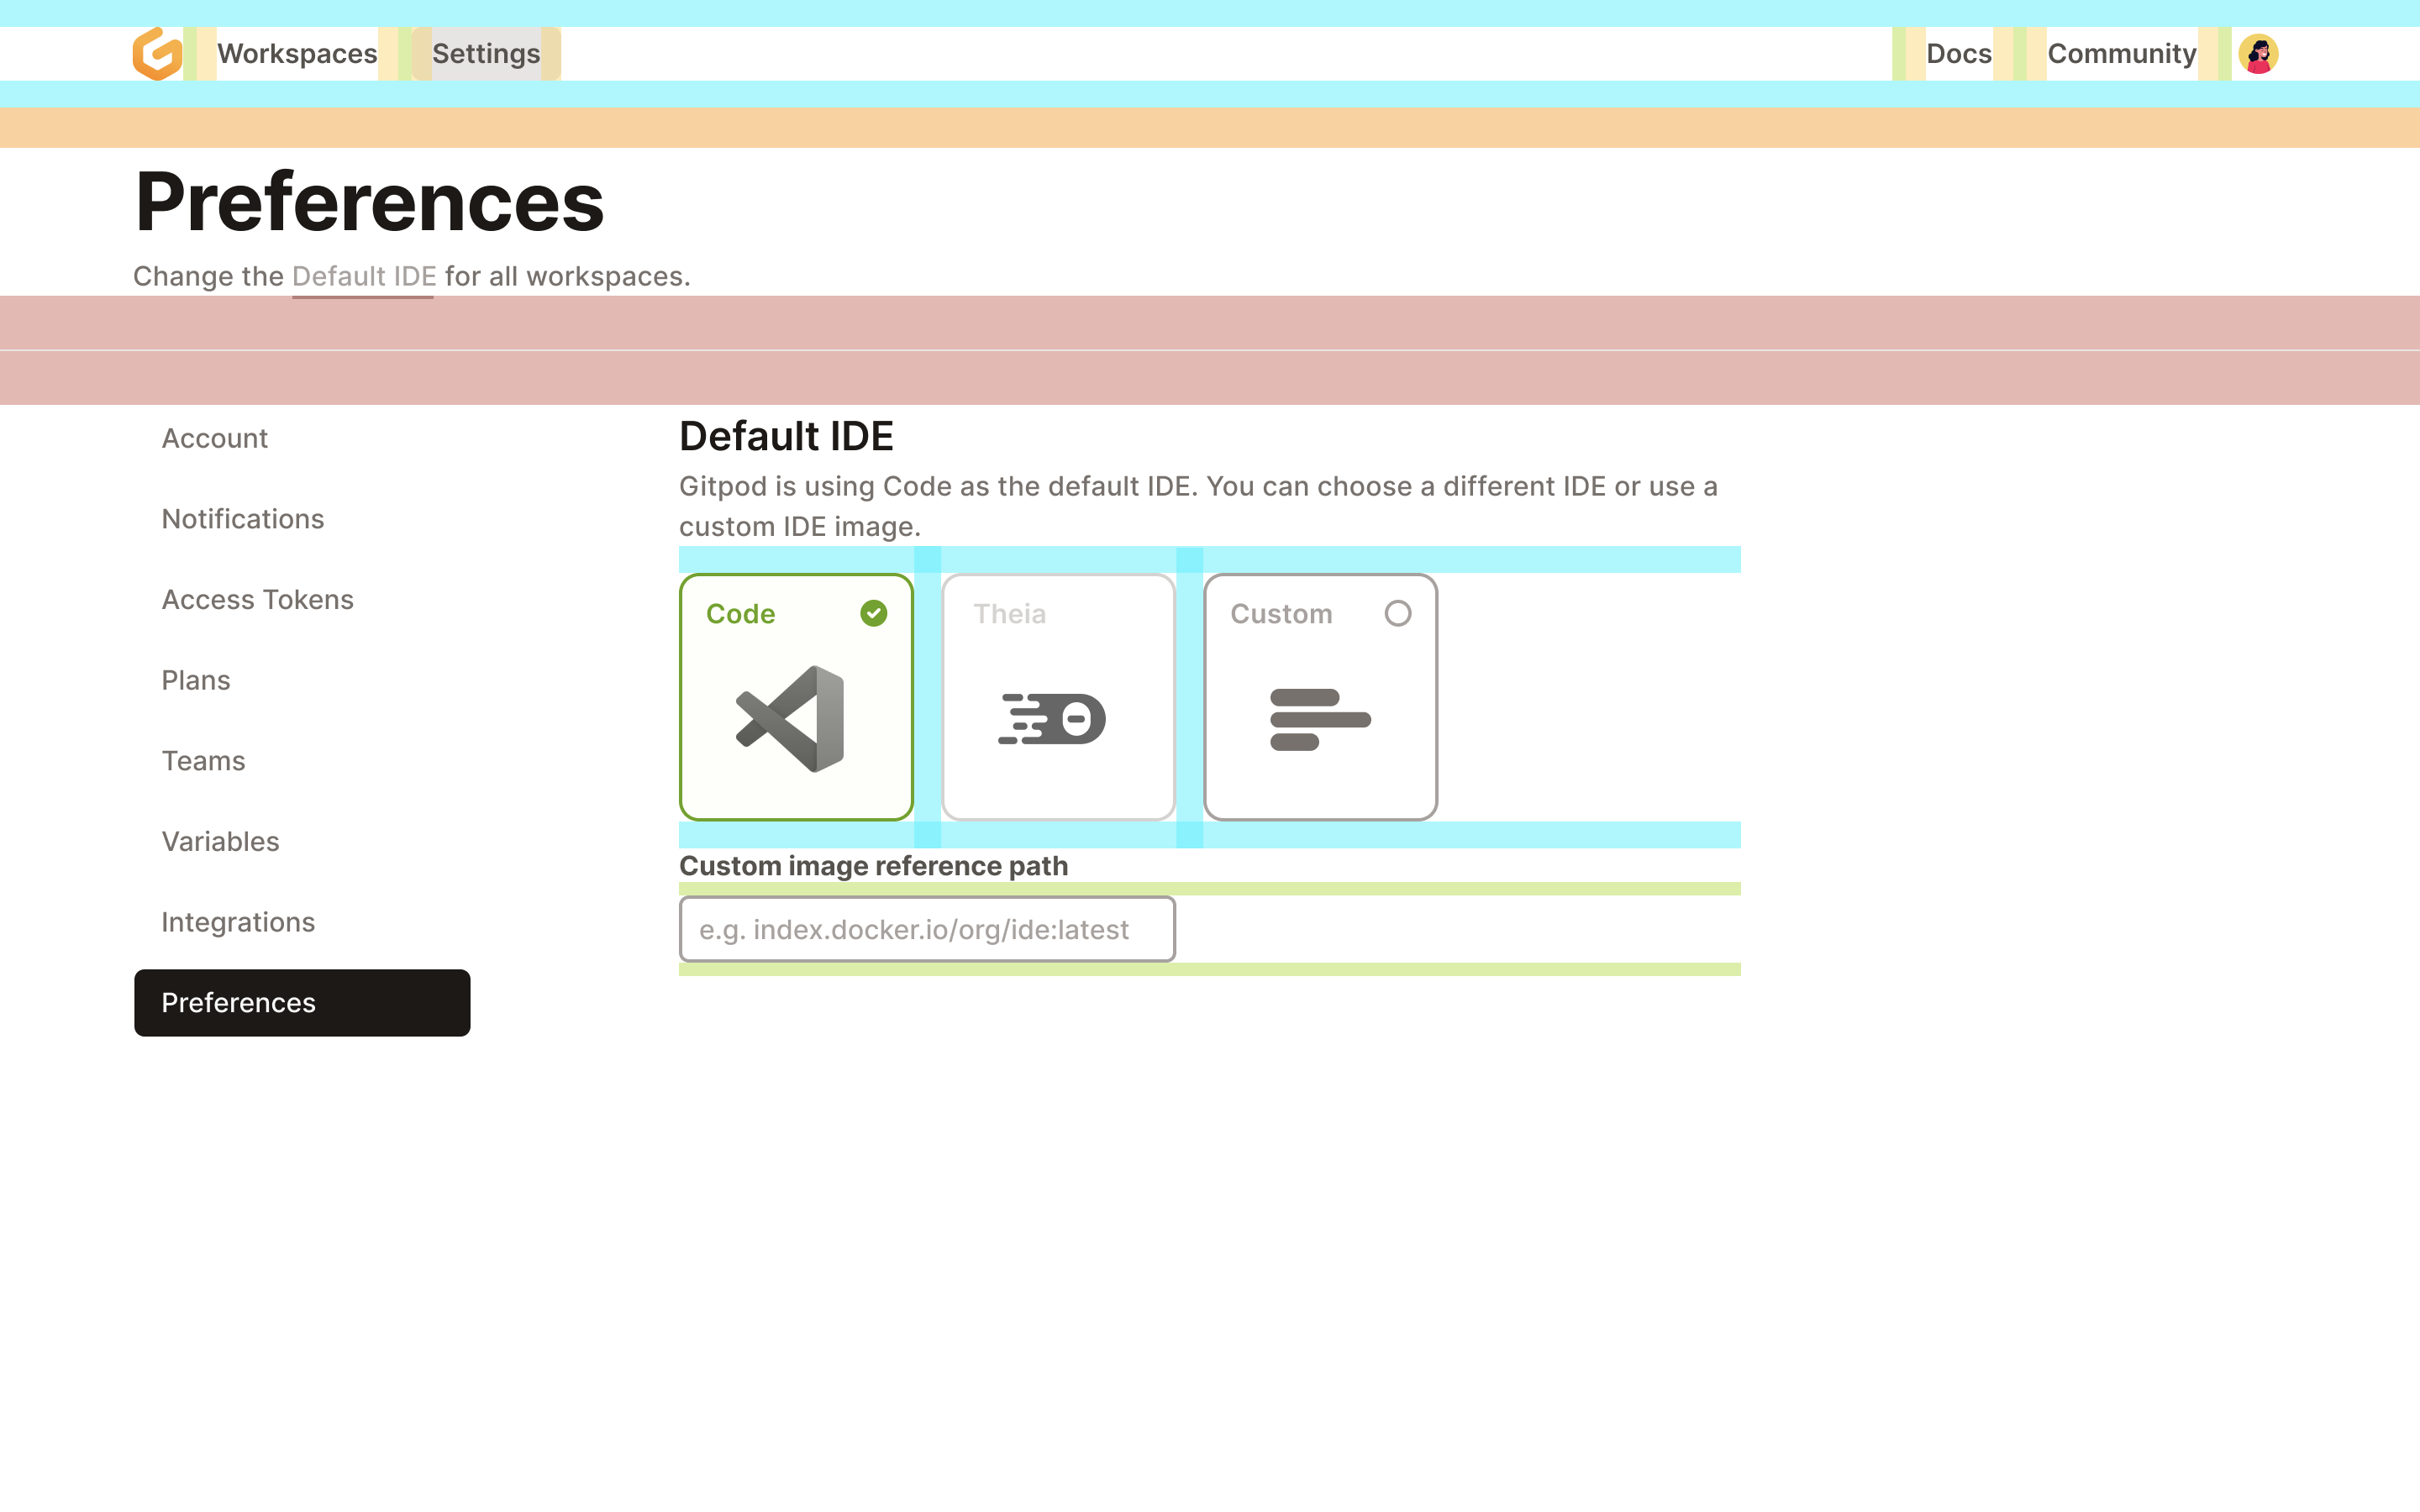
Task: Open Settings in top navigation
Action: 486,54
